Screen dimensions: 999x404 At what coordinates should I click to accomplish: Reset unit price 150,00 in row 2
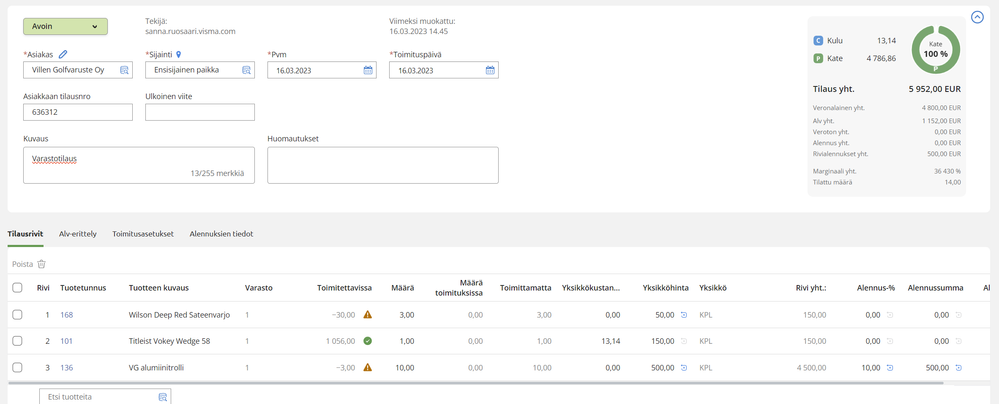tap(684, 341)
